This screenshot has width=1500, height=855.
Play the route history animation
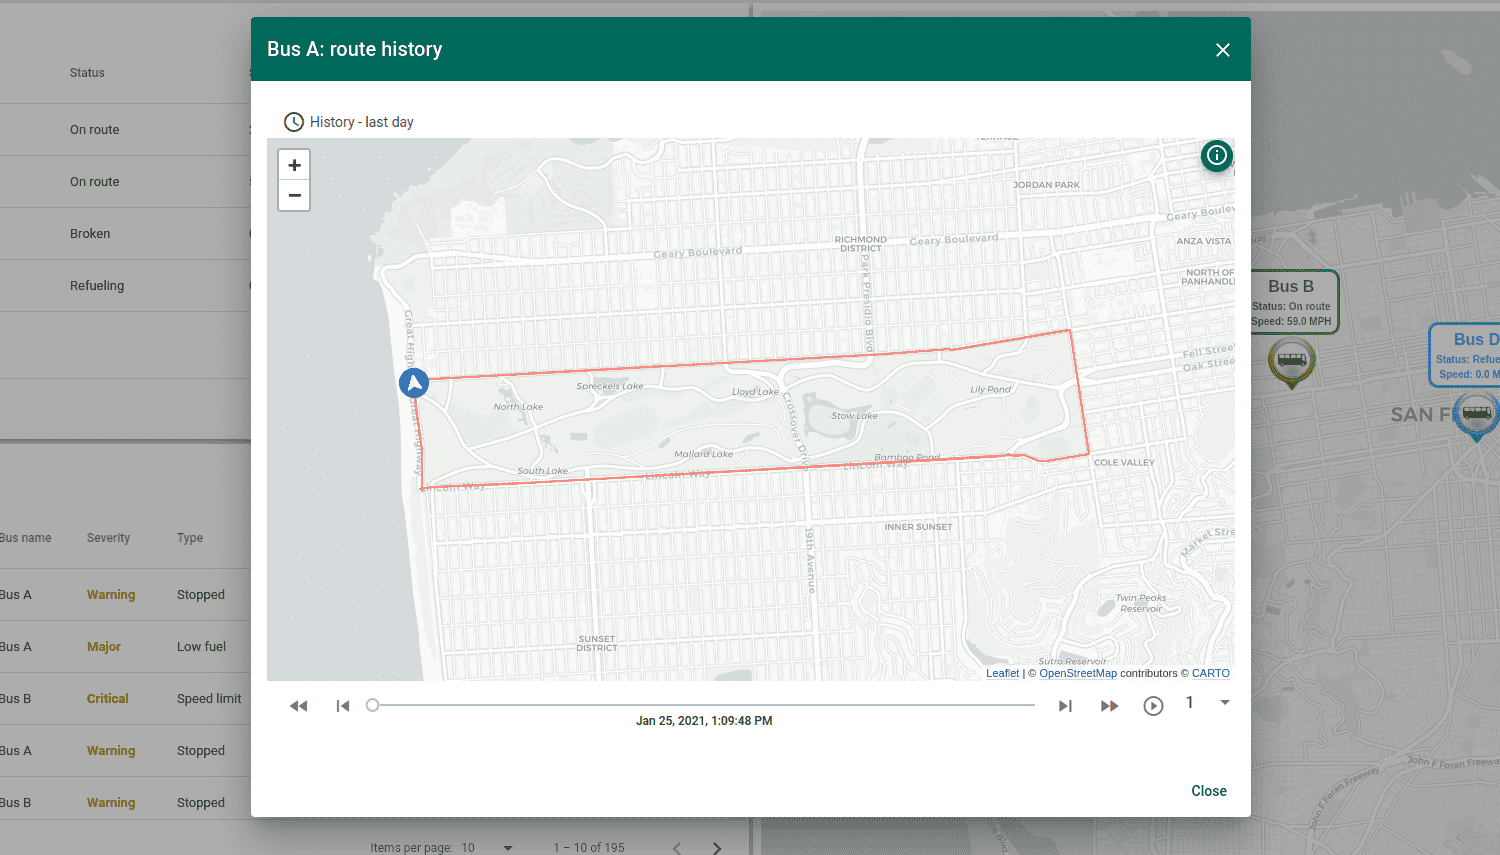coord(1153,705)
